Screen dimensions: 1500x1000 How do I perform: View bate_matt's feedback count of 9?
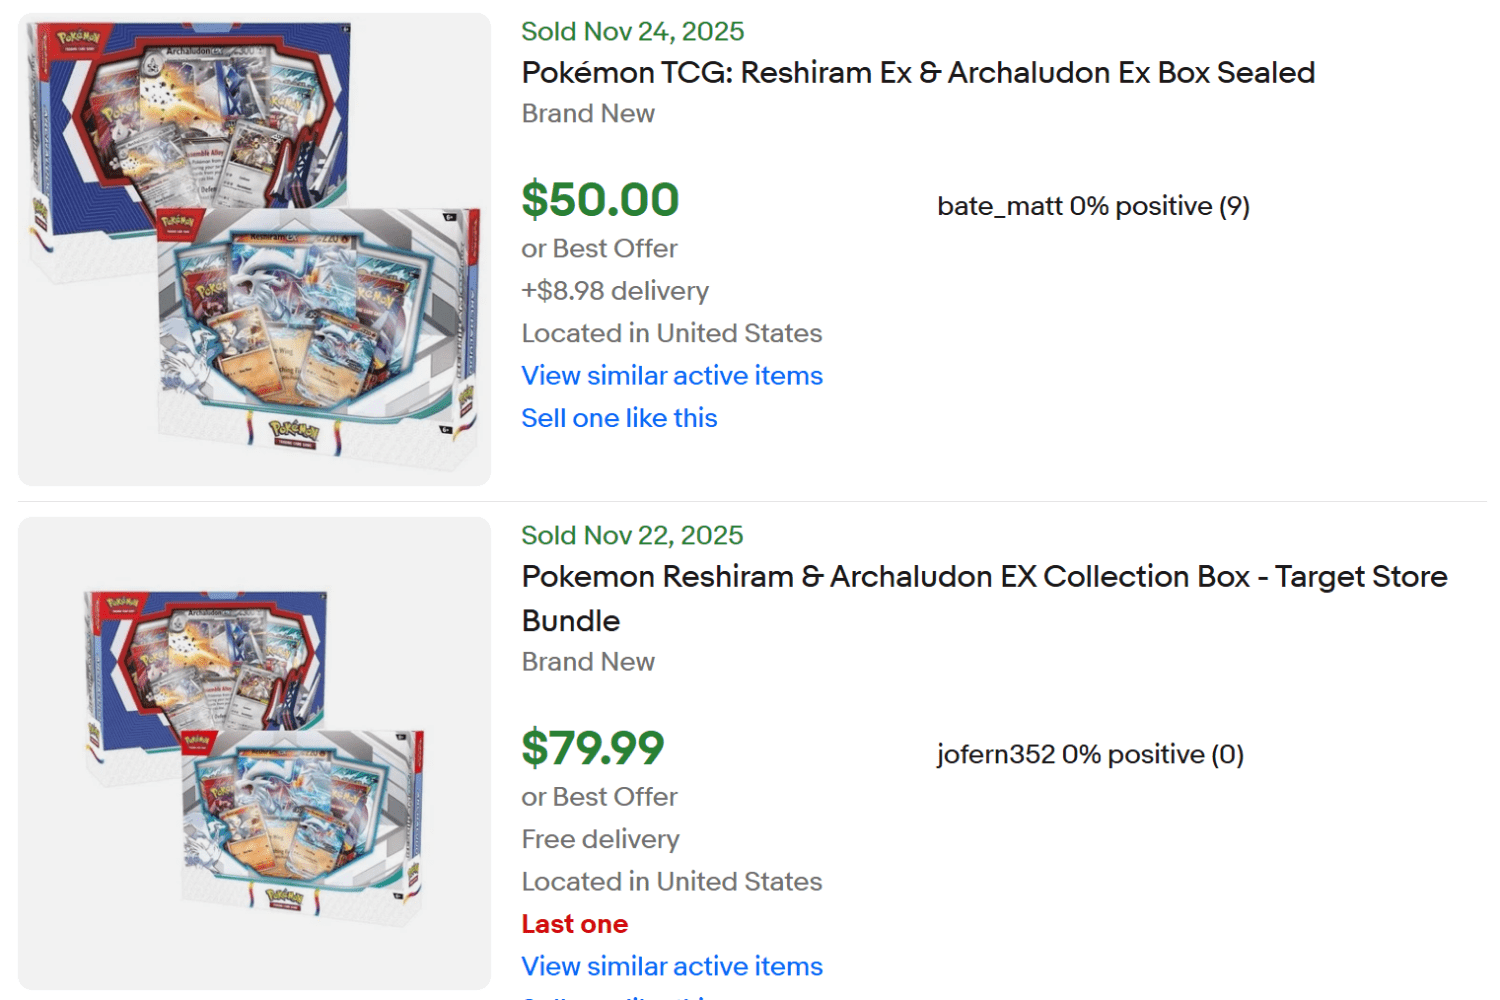pos(1236,206)
